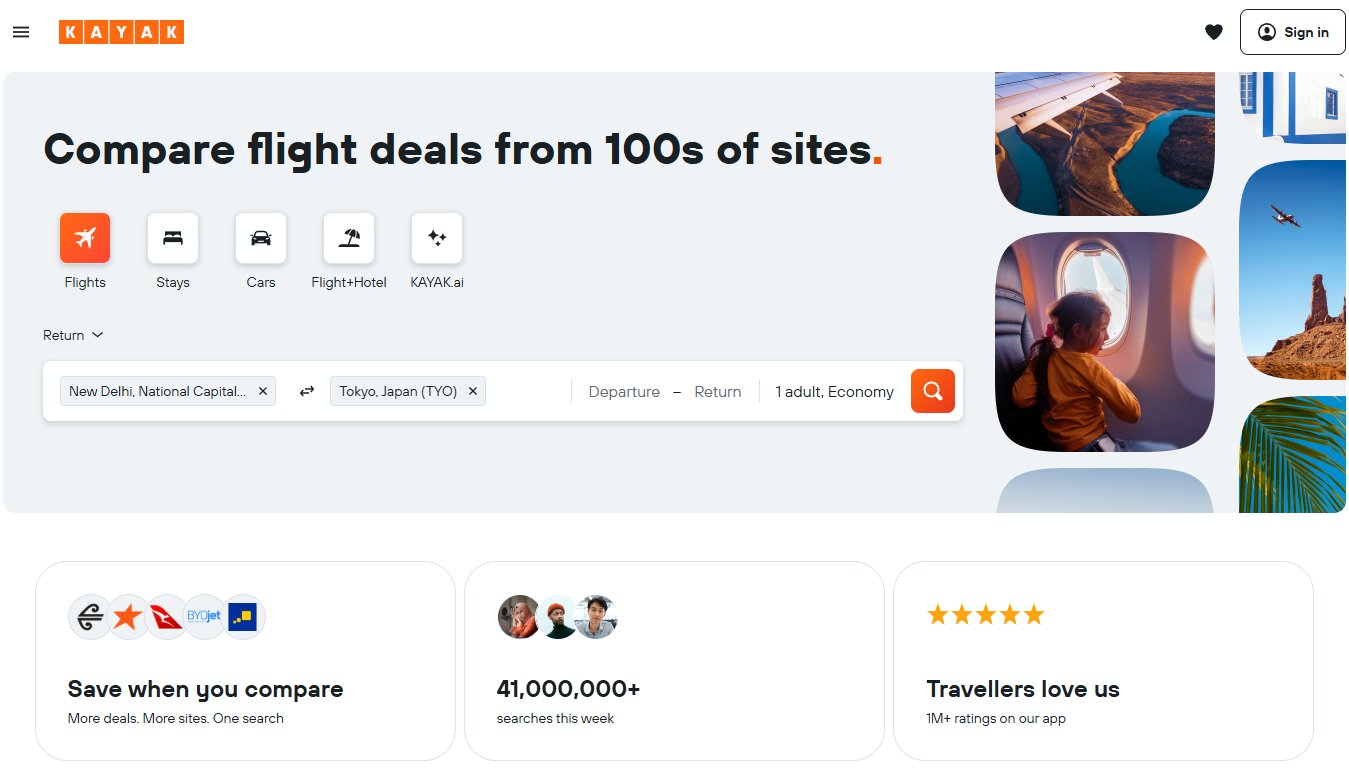Expand the Return trip type dropdown
This screenshot has height=768, width=1349.
point(73,335)
